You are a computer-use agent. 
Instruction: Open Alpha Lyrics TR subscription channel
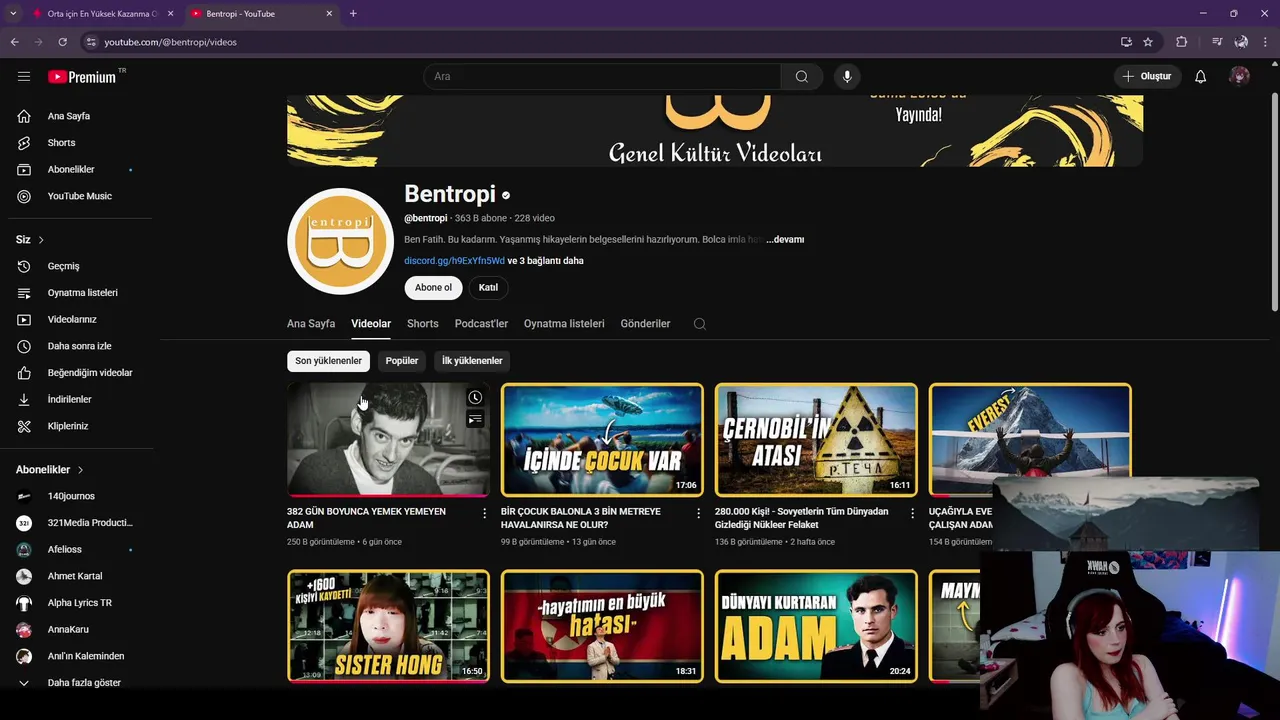[x=78, y=603]
